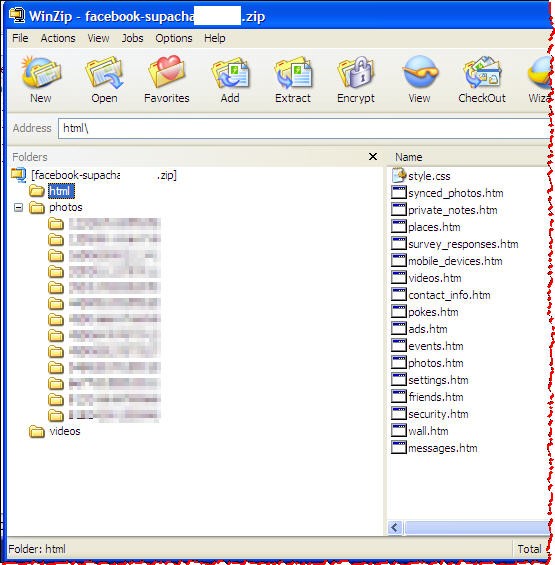Add files with the Add toolbar icon

pos(230,73)
